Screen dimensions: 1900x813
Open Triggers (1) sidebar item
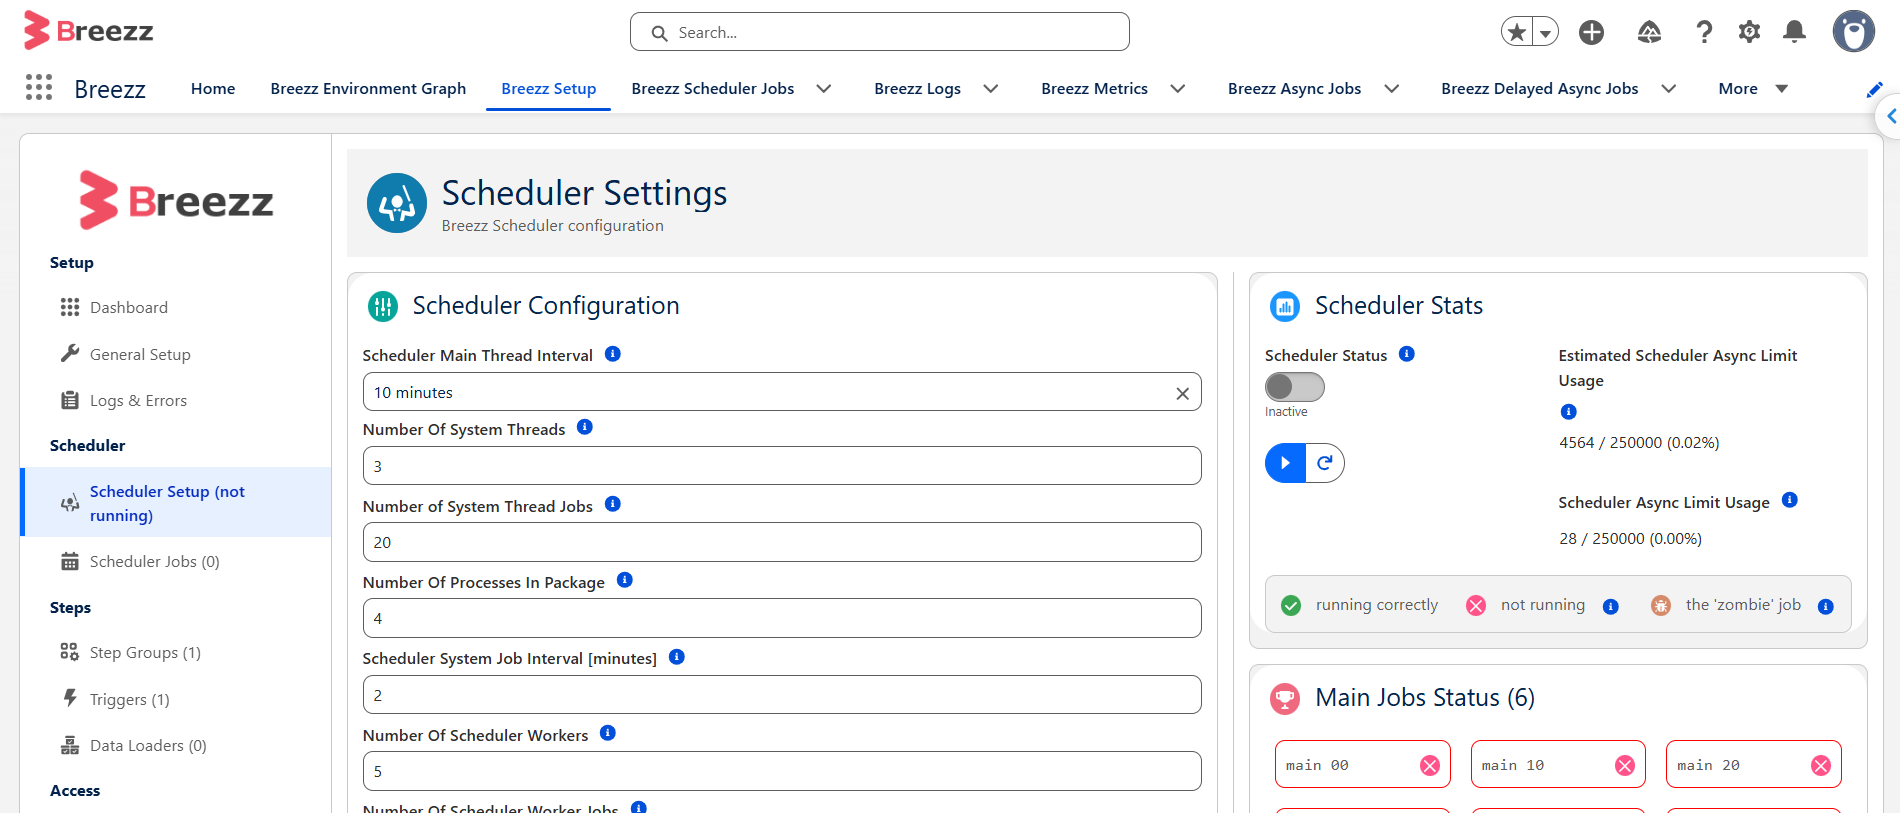[176, 699]
